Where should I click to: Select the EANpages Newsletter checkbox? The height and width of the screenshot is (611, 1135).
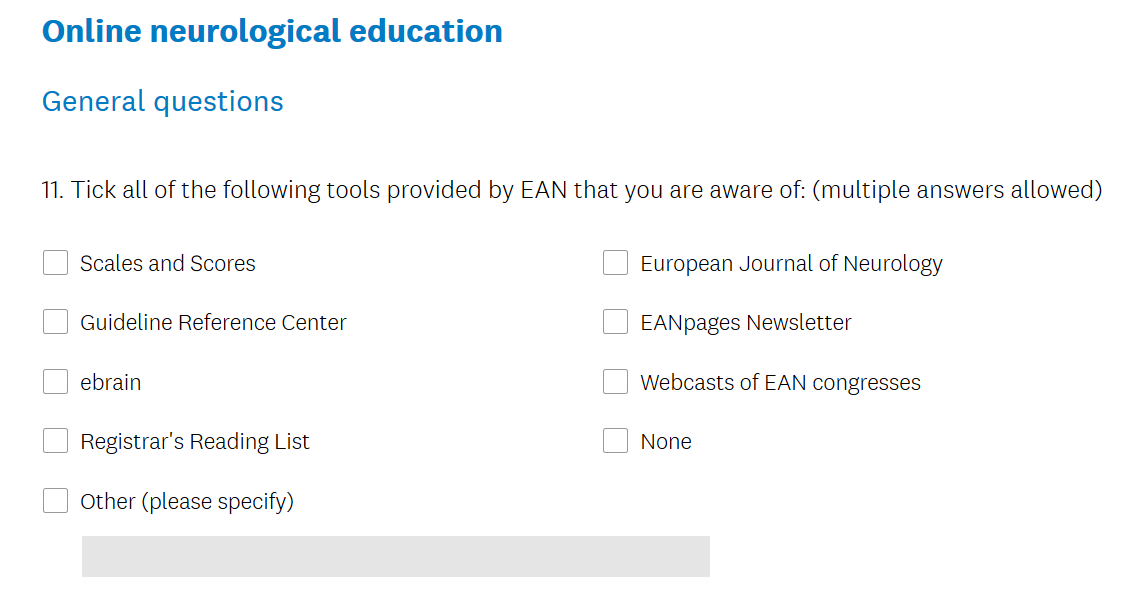(615, 322)
